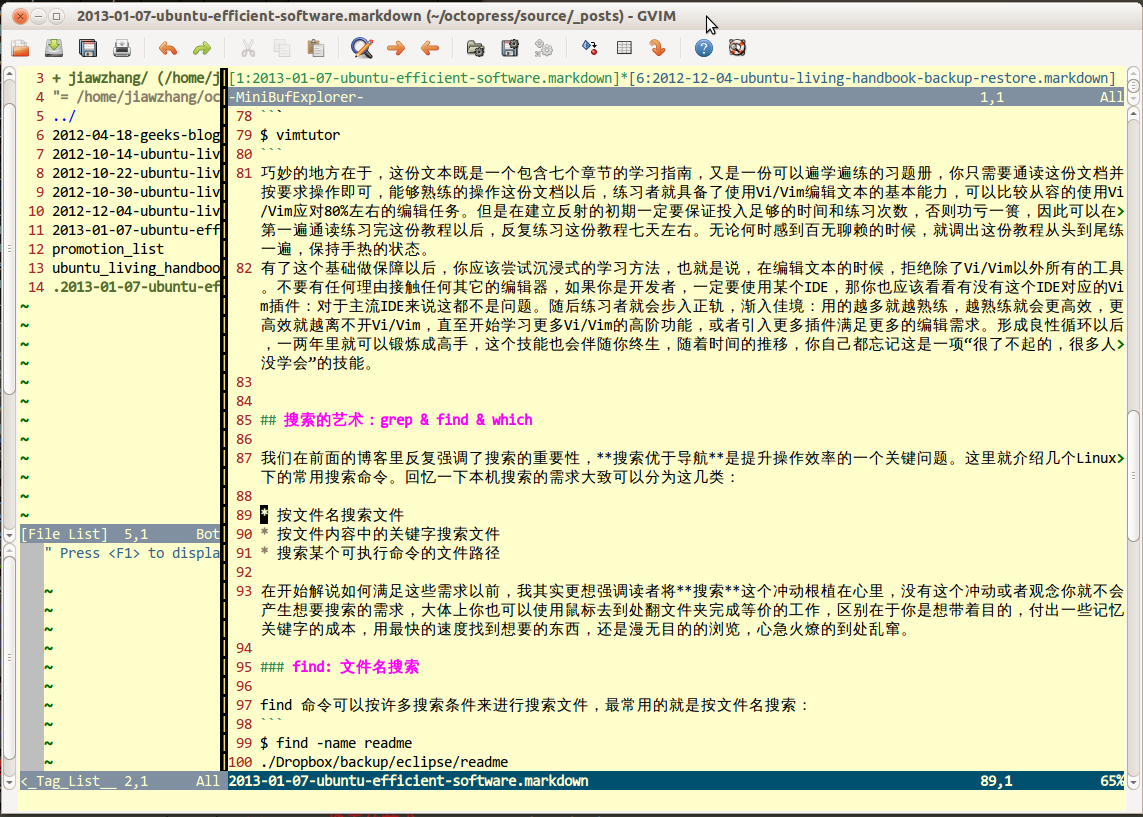Image resolution: width=1143 pixels, height=817 pixels.
Task: Print the document with the printer icon
Action: (x=122, y=47)
